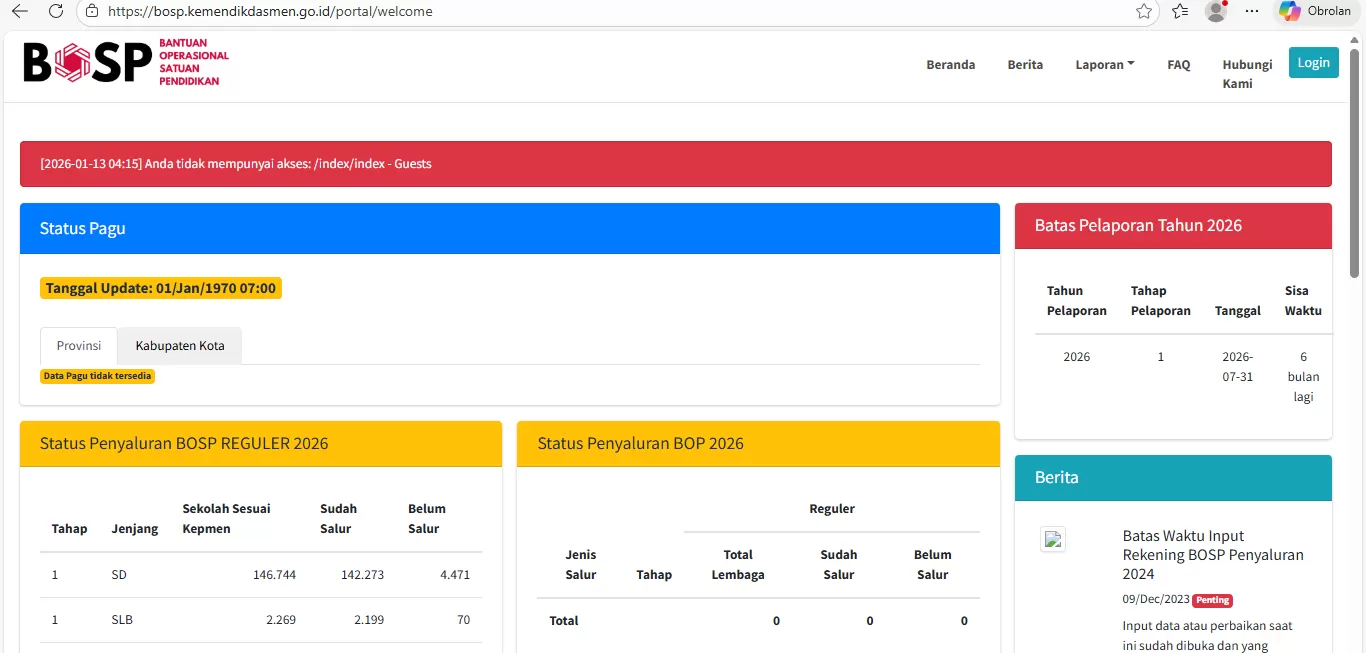This screenshot has height=653, width=1366.
Task: Click the 'Status Penyaluran BOP 2026' header
Action: 758,444
